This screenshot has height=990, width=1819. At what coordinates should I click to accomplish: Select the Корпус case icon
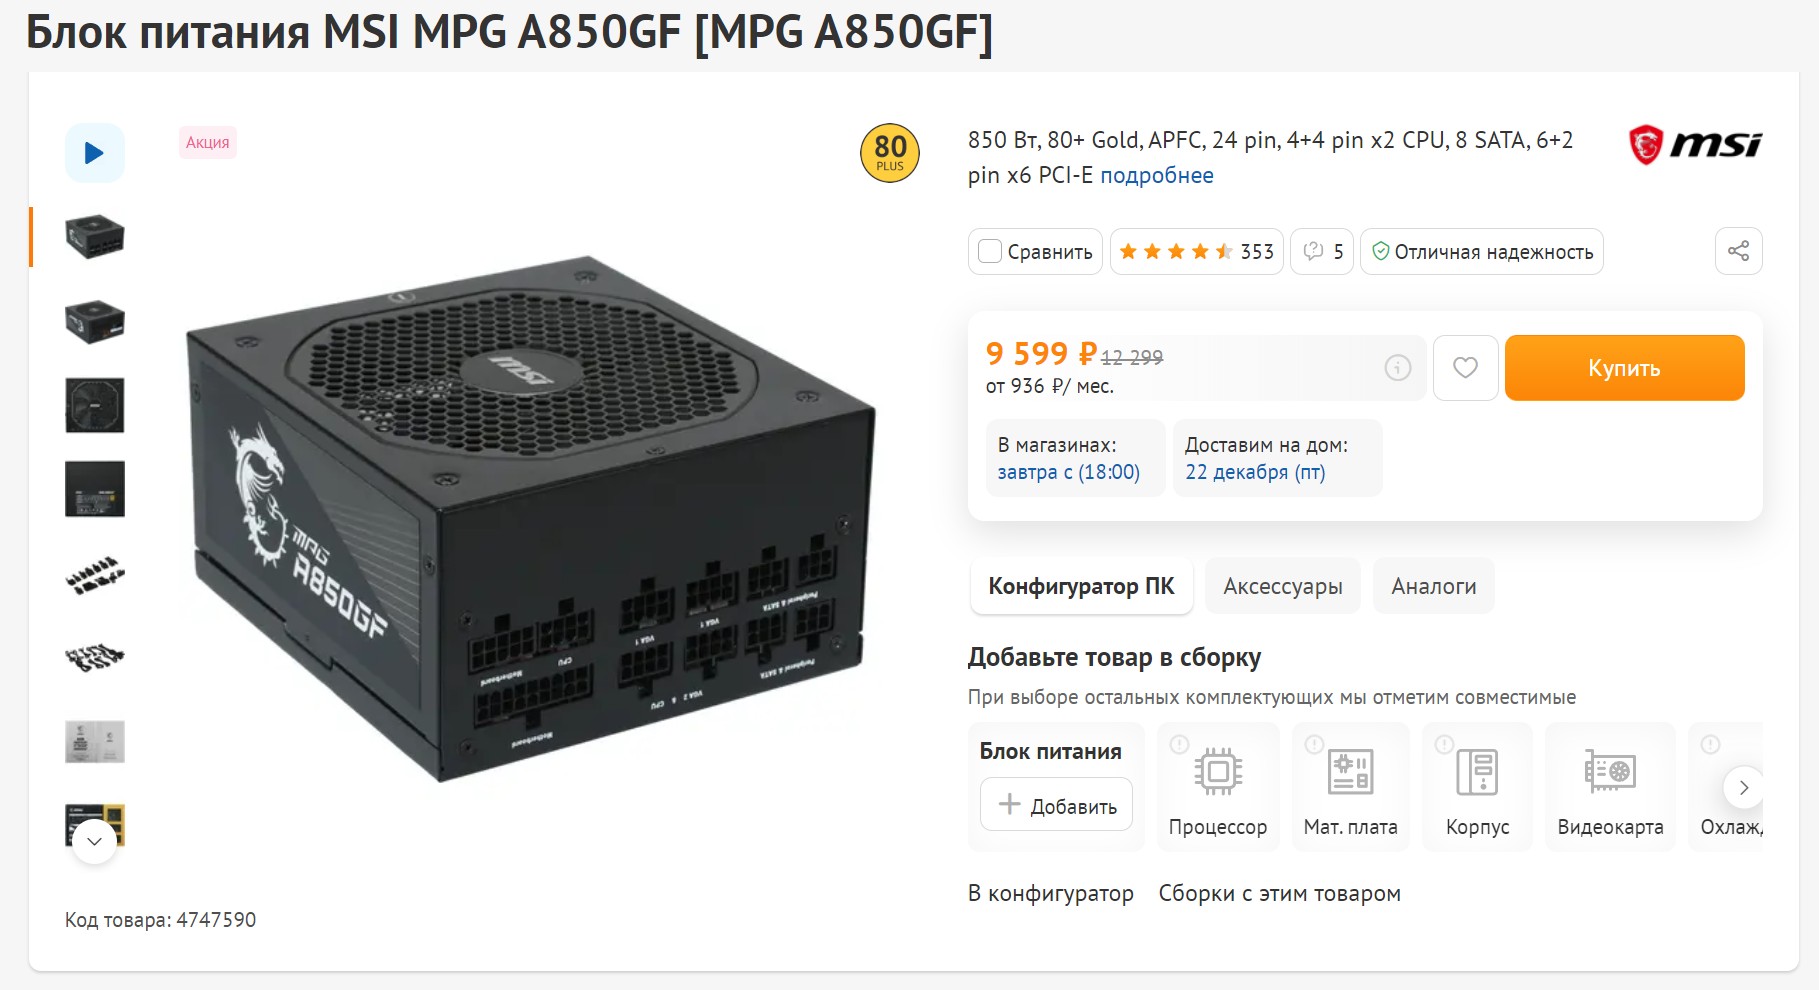1477,772
